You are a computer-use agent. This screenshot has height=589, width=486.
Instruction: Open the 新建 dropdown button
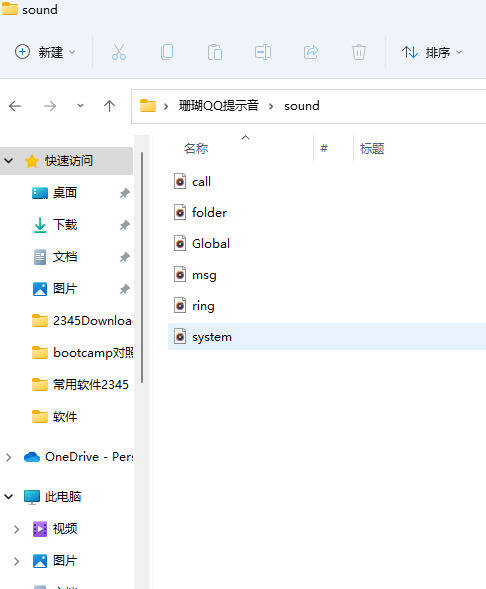45,52
